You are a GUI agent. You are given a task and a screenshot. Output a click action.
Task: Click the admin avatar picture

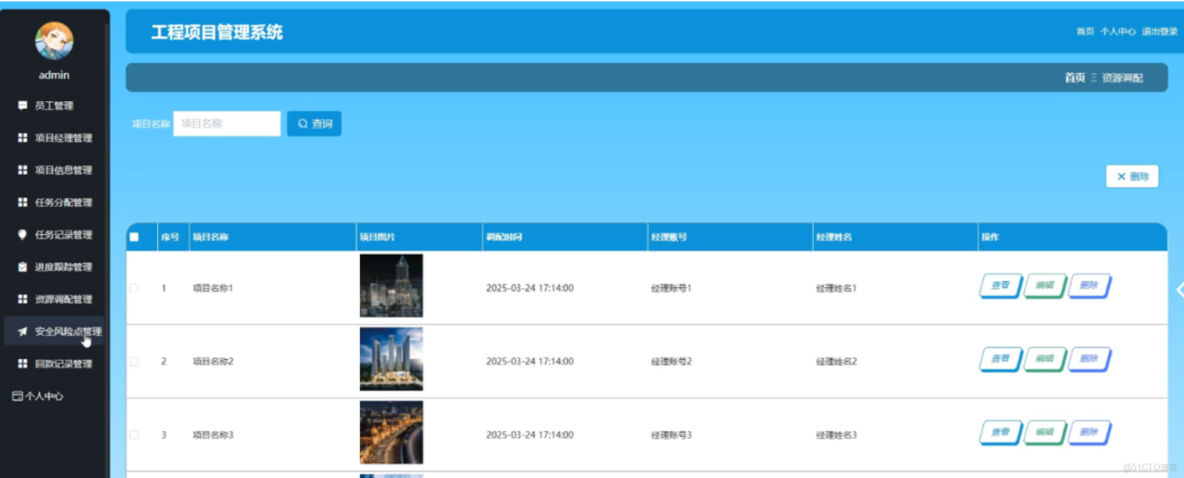click(54, 40)
